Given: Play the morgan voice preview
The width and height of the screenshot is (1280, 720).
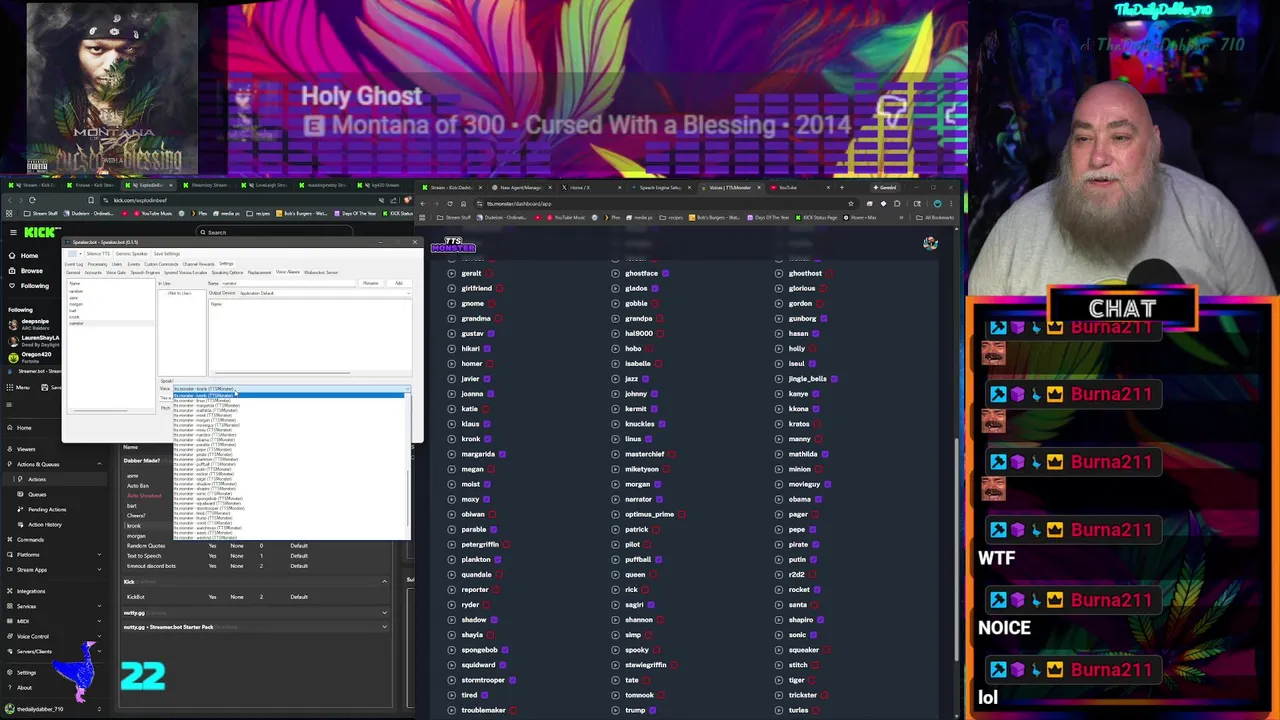Looking at the screenshot, I should pyautogui.click(x=614, y=484).
